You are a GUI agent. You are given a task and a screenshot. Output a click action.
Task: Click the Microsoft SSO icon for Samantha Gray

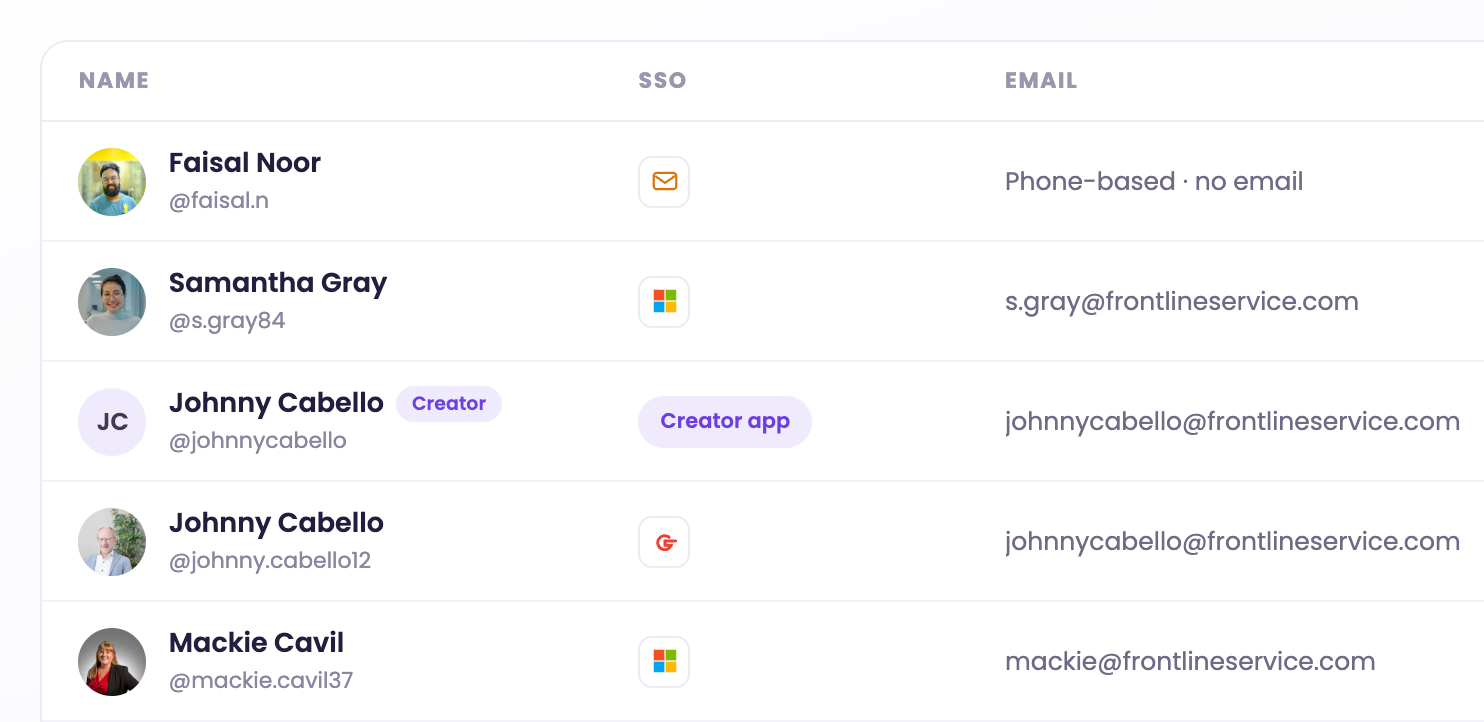click(x=664, y=302)
